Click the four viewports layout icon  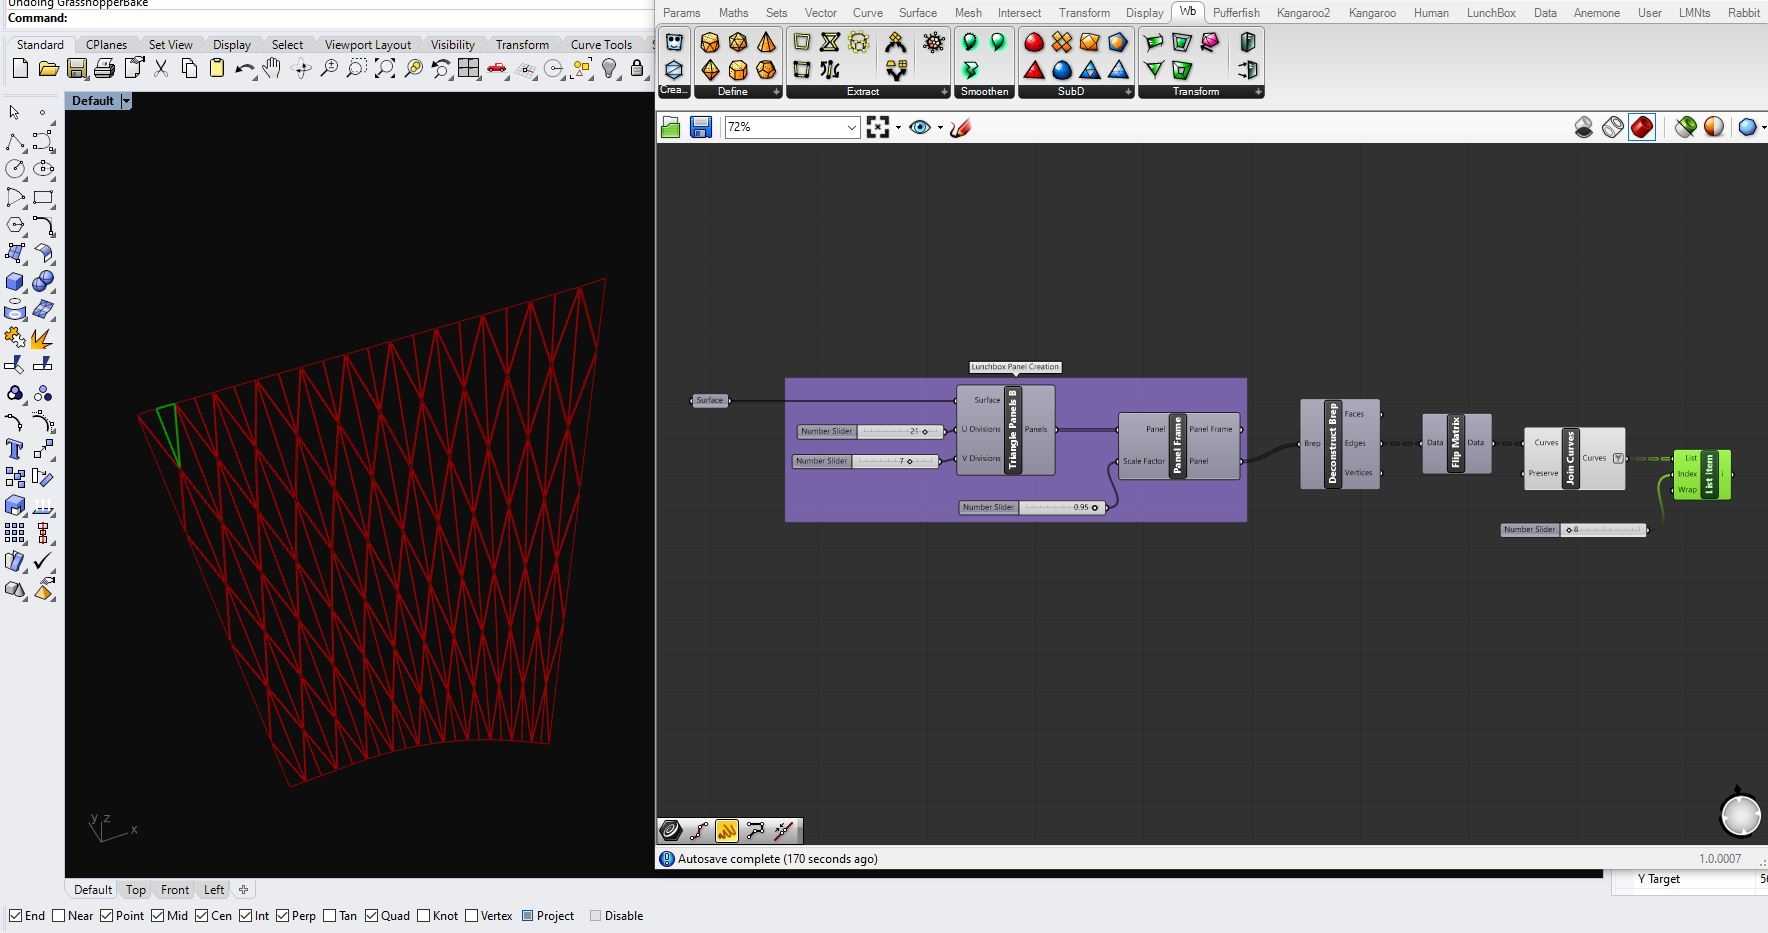469,68
